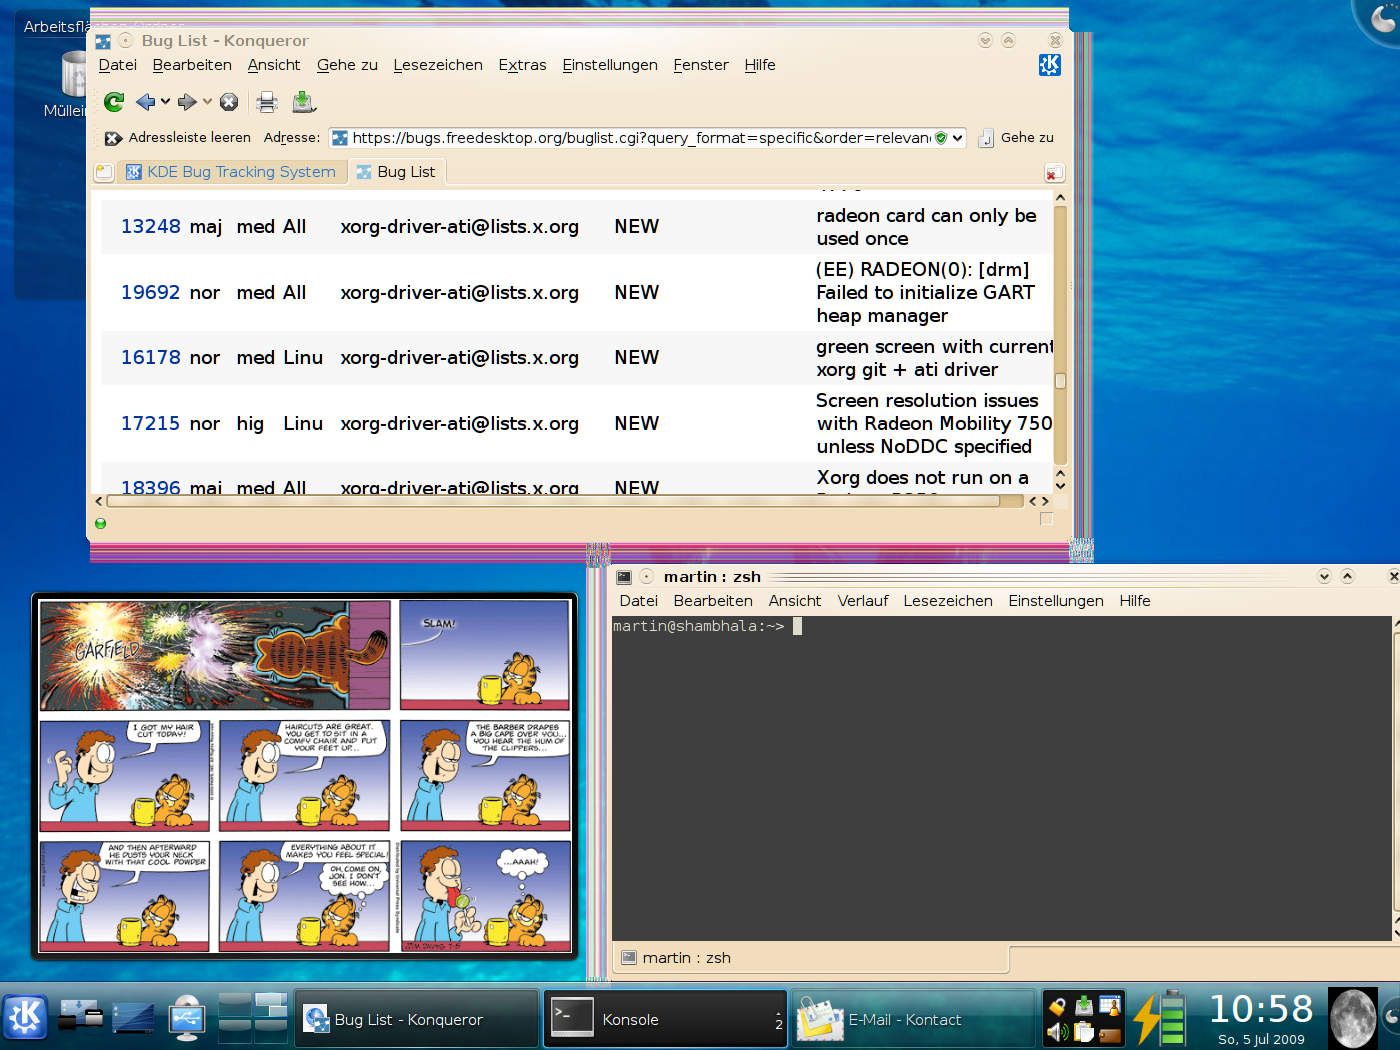The image size is (1400, 1050).
Task: Clear the address bar with the eraser icon
Action: 114,138
